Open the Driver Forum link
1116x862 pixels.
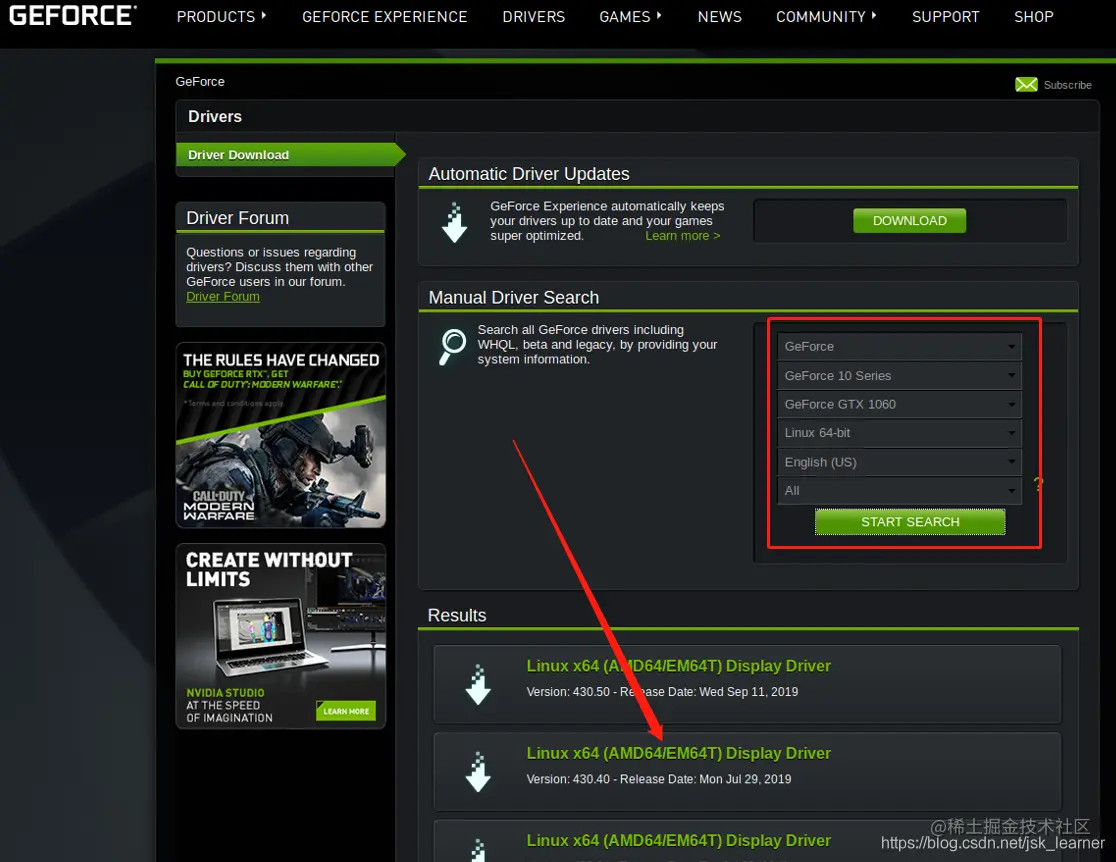tap(223, 296)
